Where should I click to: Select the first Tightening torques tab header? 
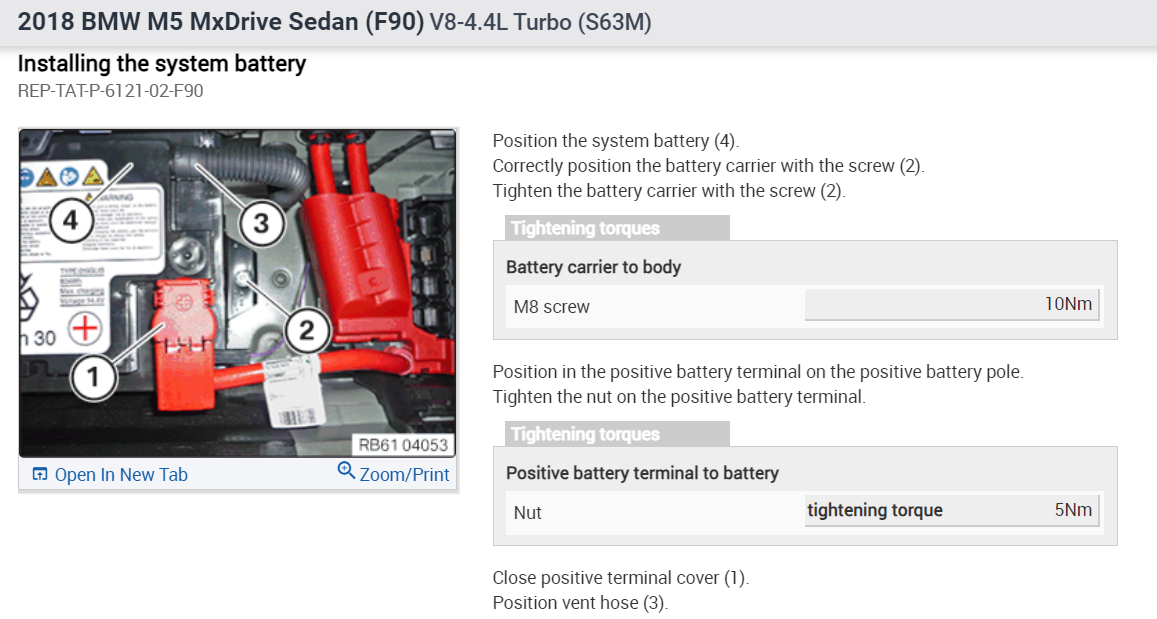tap(585, 228)
